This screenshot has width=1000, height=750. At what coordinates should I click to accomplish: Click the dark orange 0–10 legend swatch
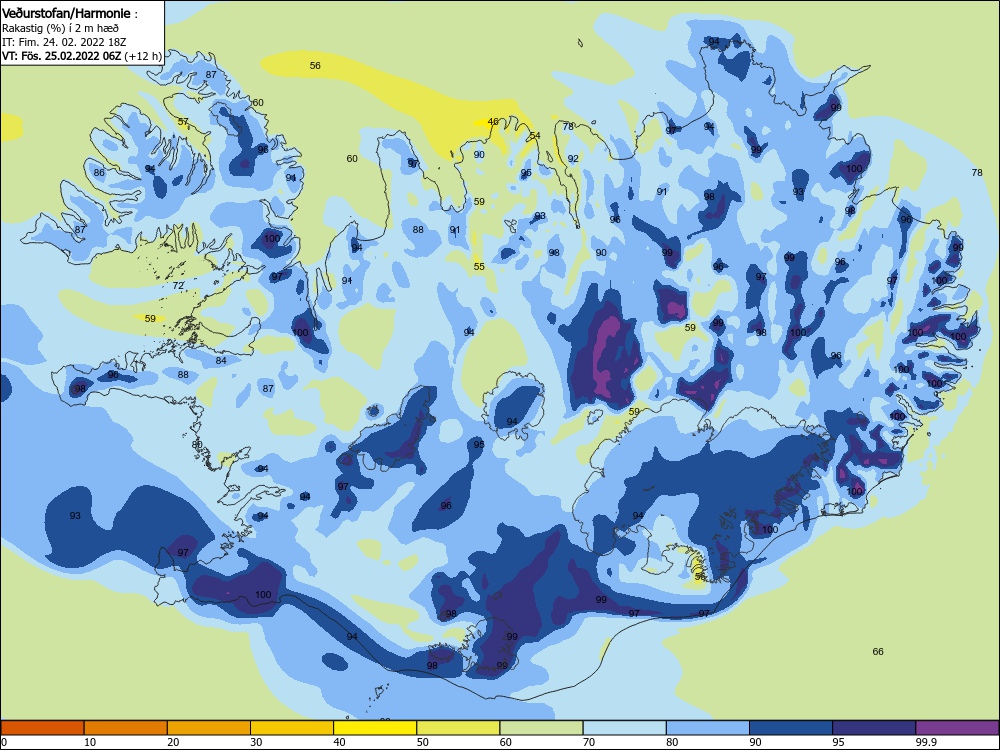42,728
